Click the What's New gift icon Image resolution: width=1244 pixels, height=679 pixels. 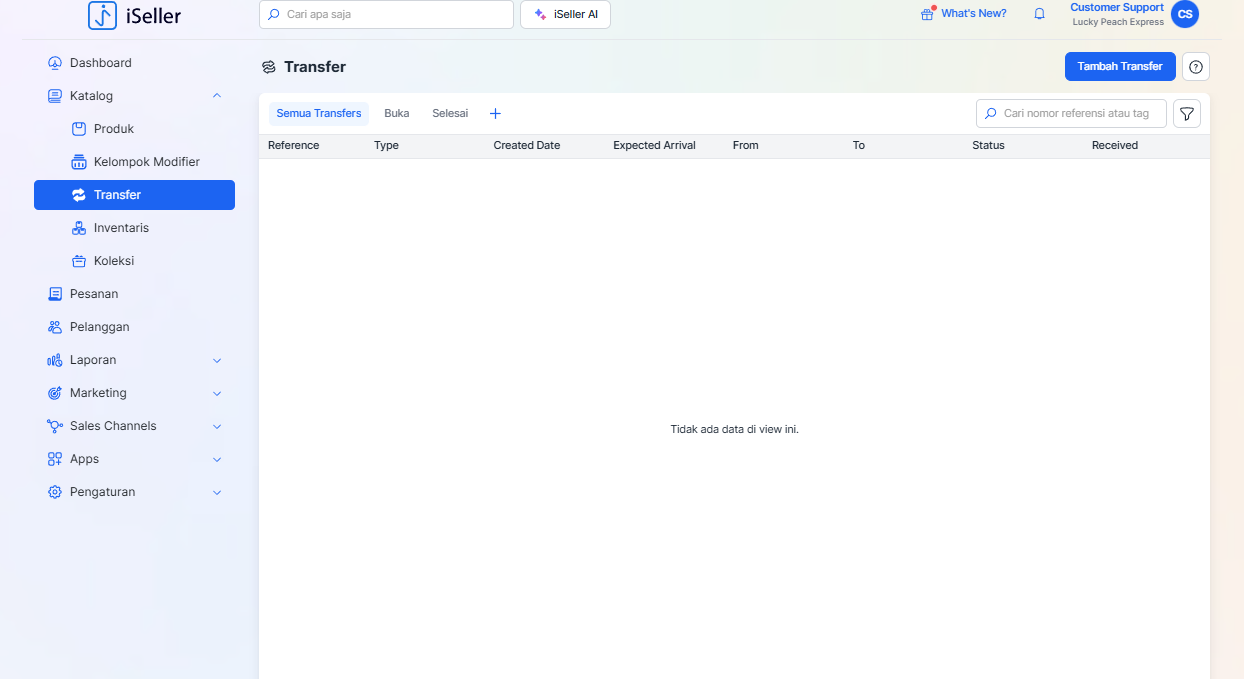927,14
